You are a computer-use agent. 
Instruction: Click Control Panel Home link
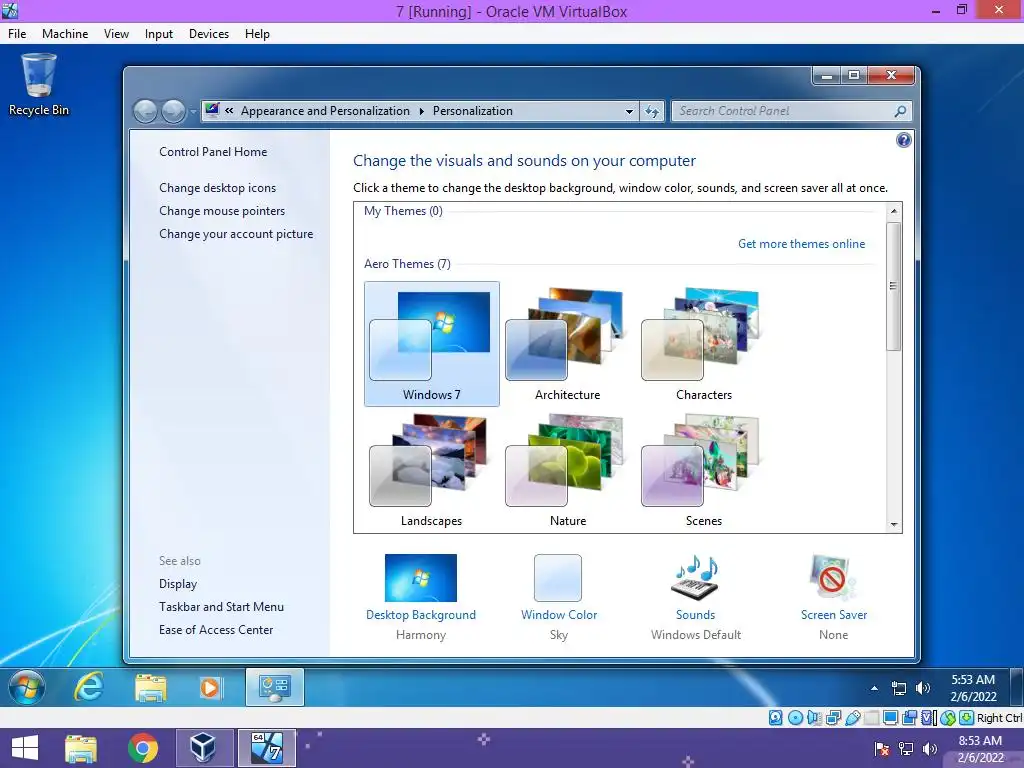(213, 152)
